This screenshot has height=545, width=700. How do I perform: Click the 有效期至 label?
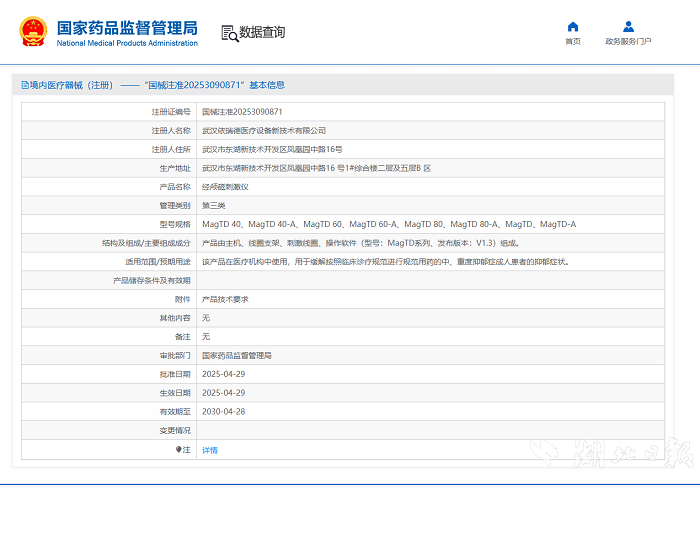pos(175,412)
